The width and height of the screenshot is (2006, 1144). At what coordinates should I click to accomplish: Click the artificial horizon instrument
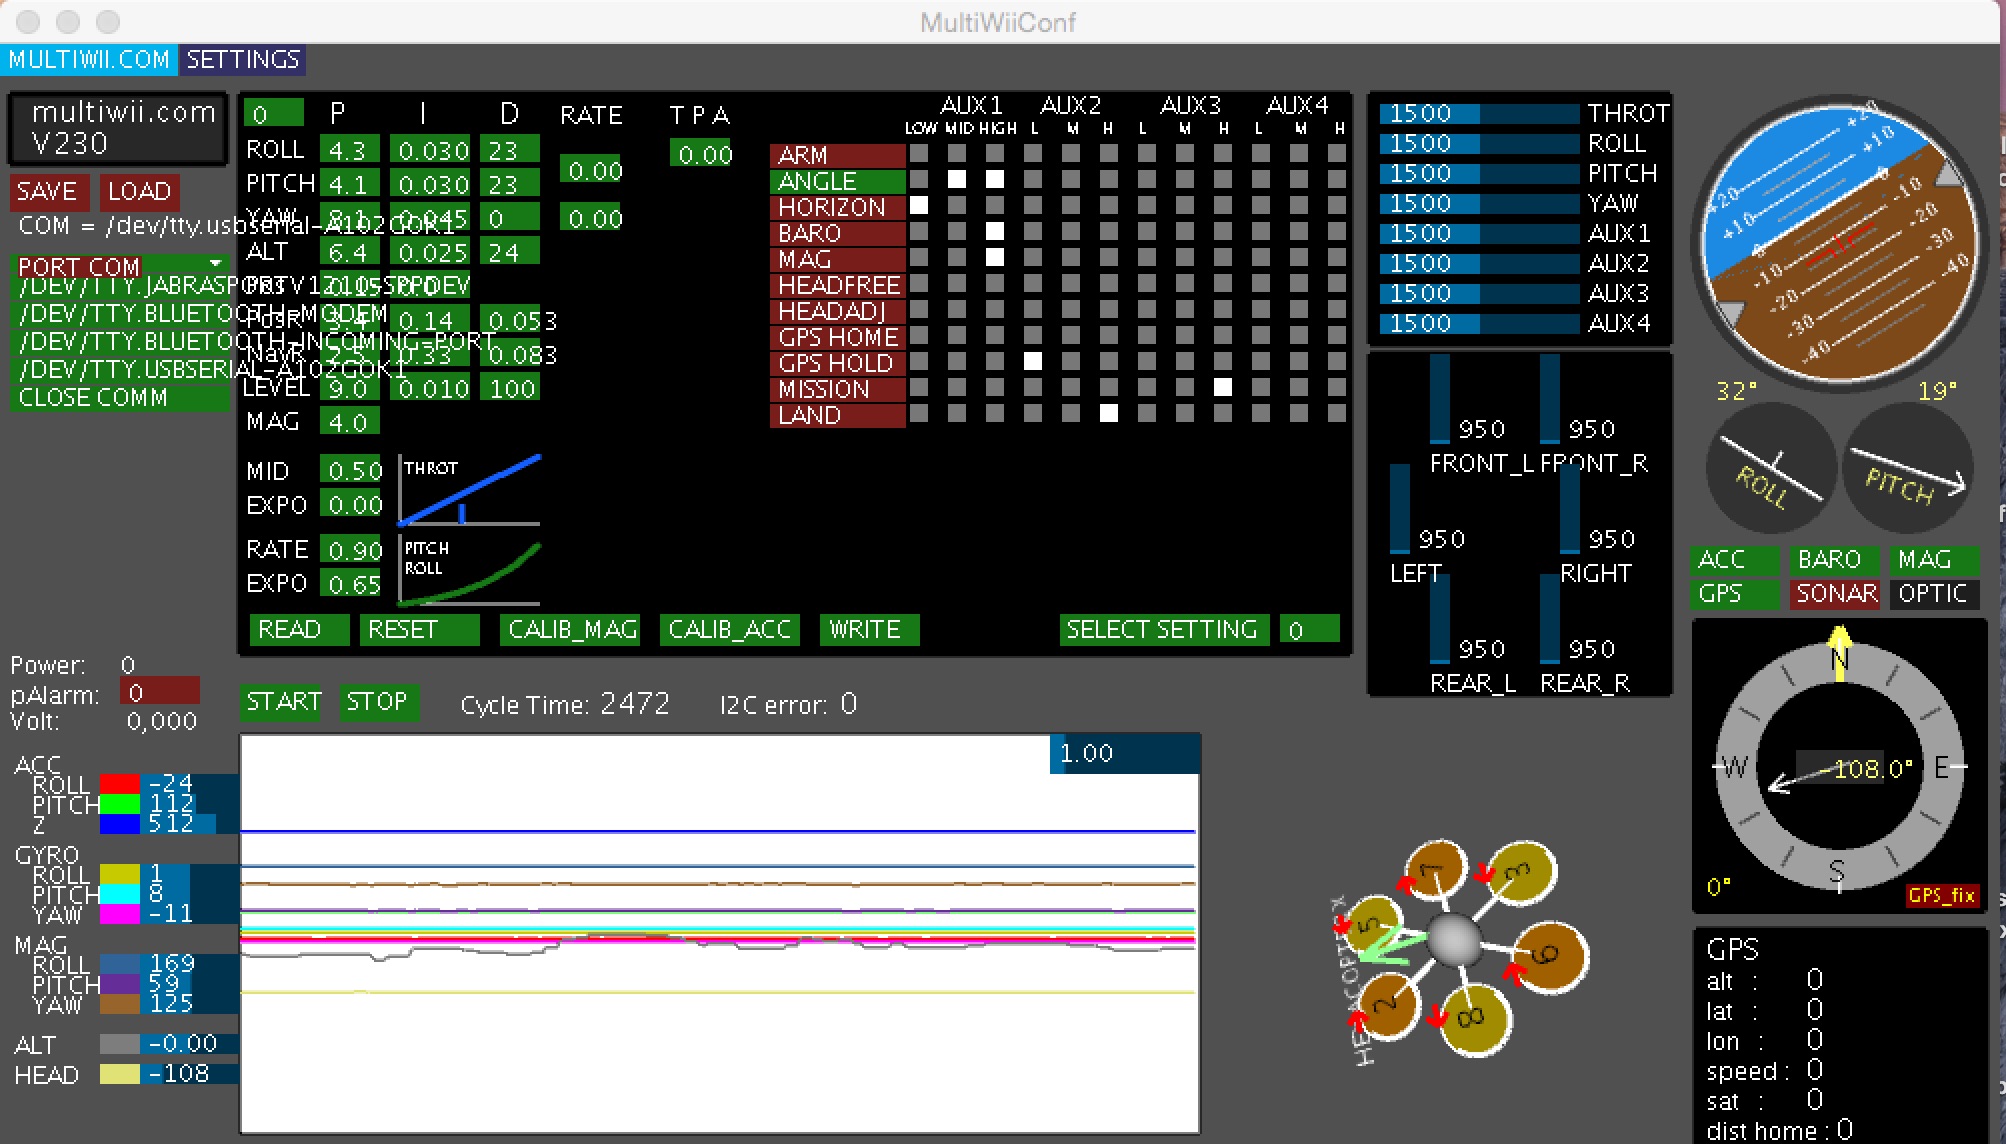pos(1838,242)
